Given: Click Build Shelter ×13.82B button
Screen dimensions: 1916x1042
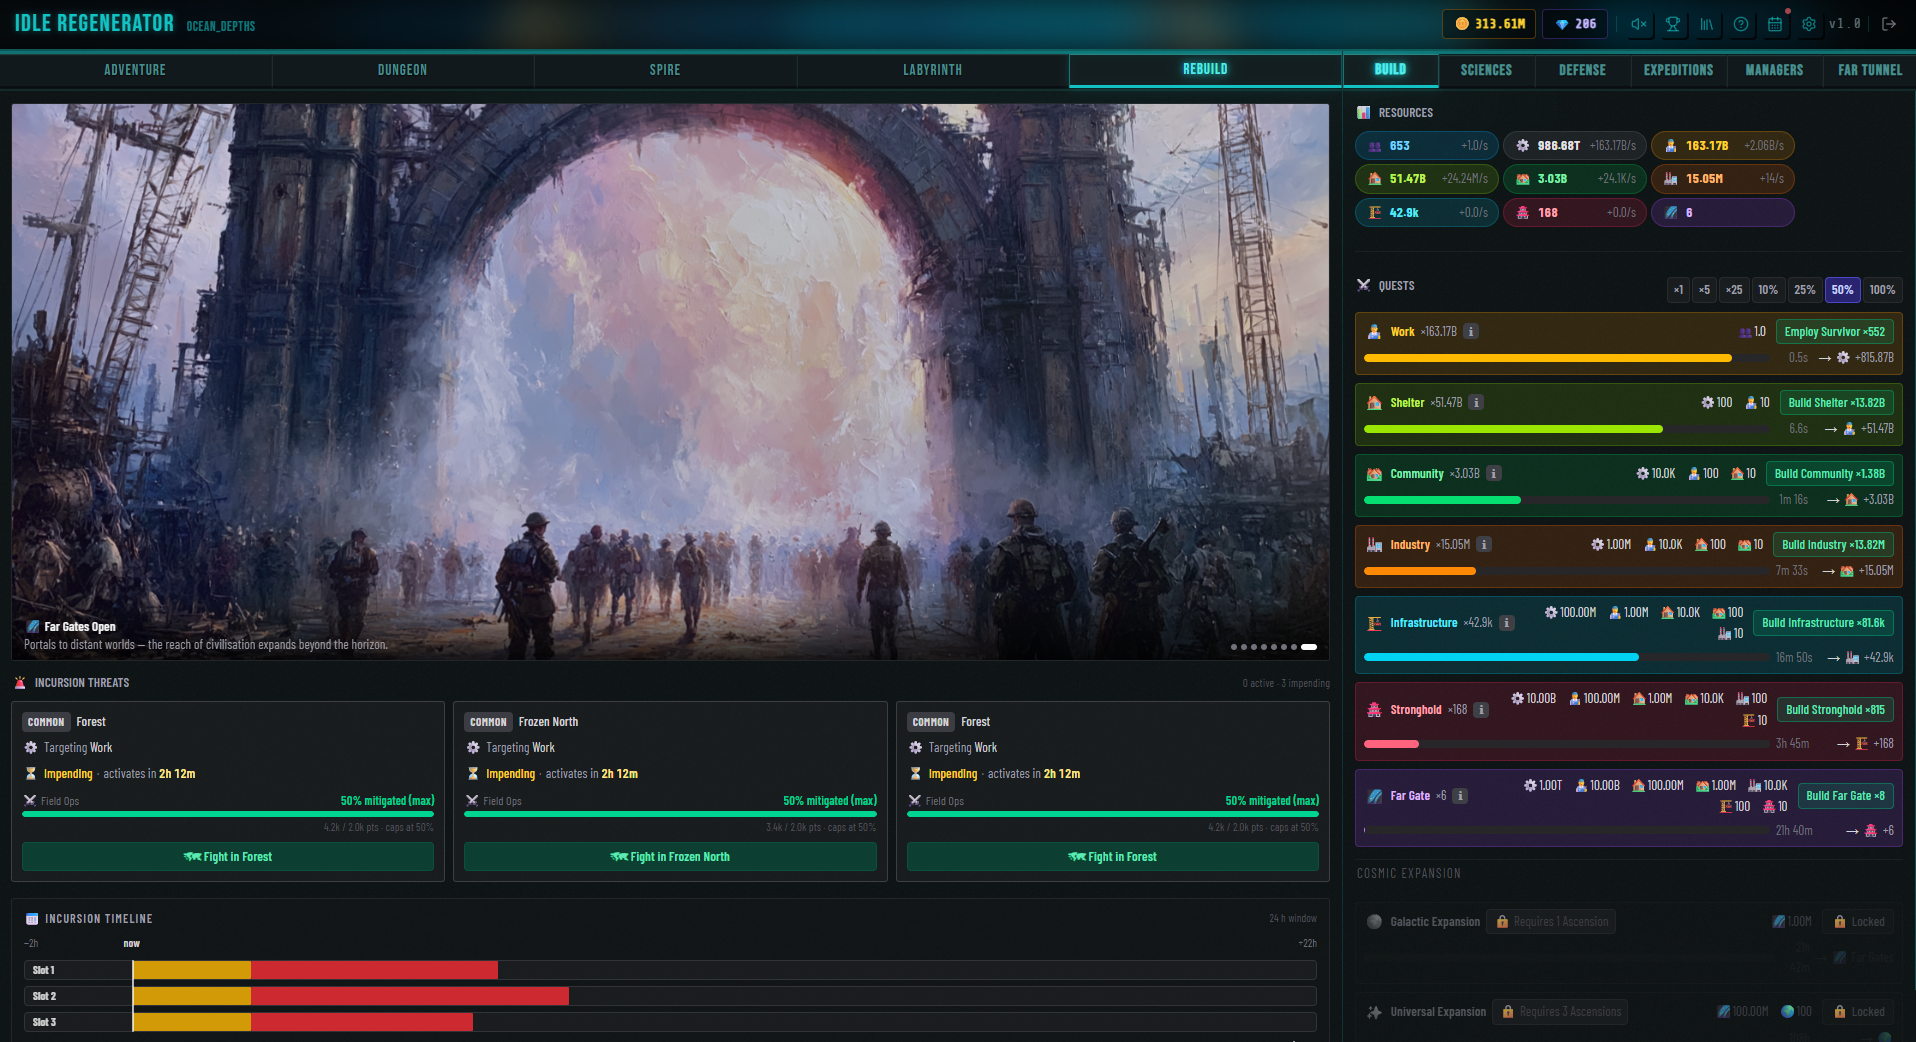Looking at the screenshot, I should pyautogui.click(x=1836, y=403).
